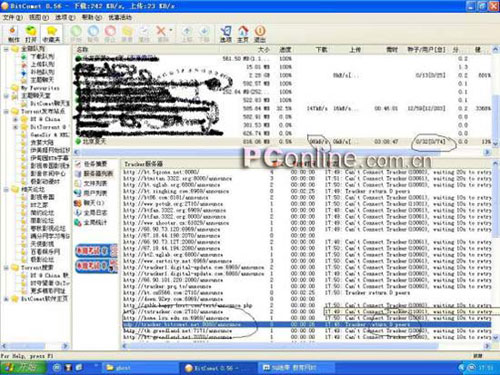Open 选项 options icon in toolbar
The width and height of the screenshot is (500, 375).
pyautogui.click(x=226, y=34)
